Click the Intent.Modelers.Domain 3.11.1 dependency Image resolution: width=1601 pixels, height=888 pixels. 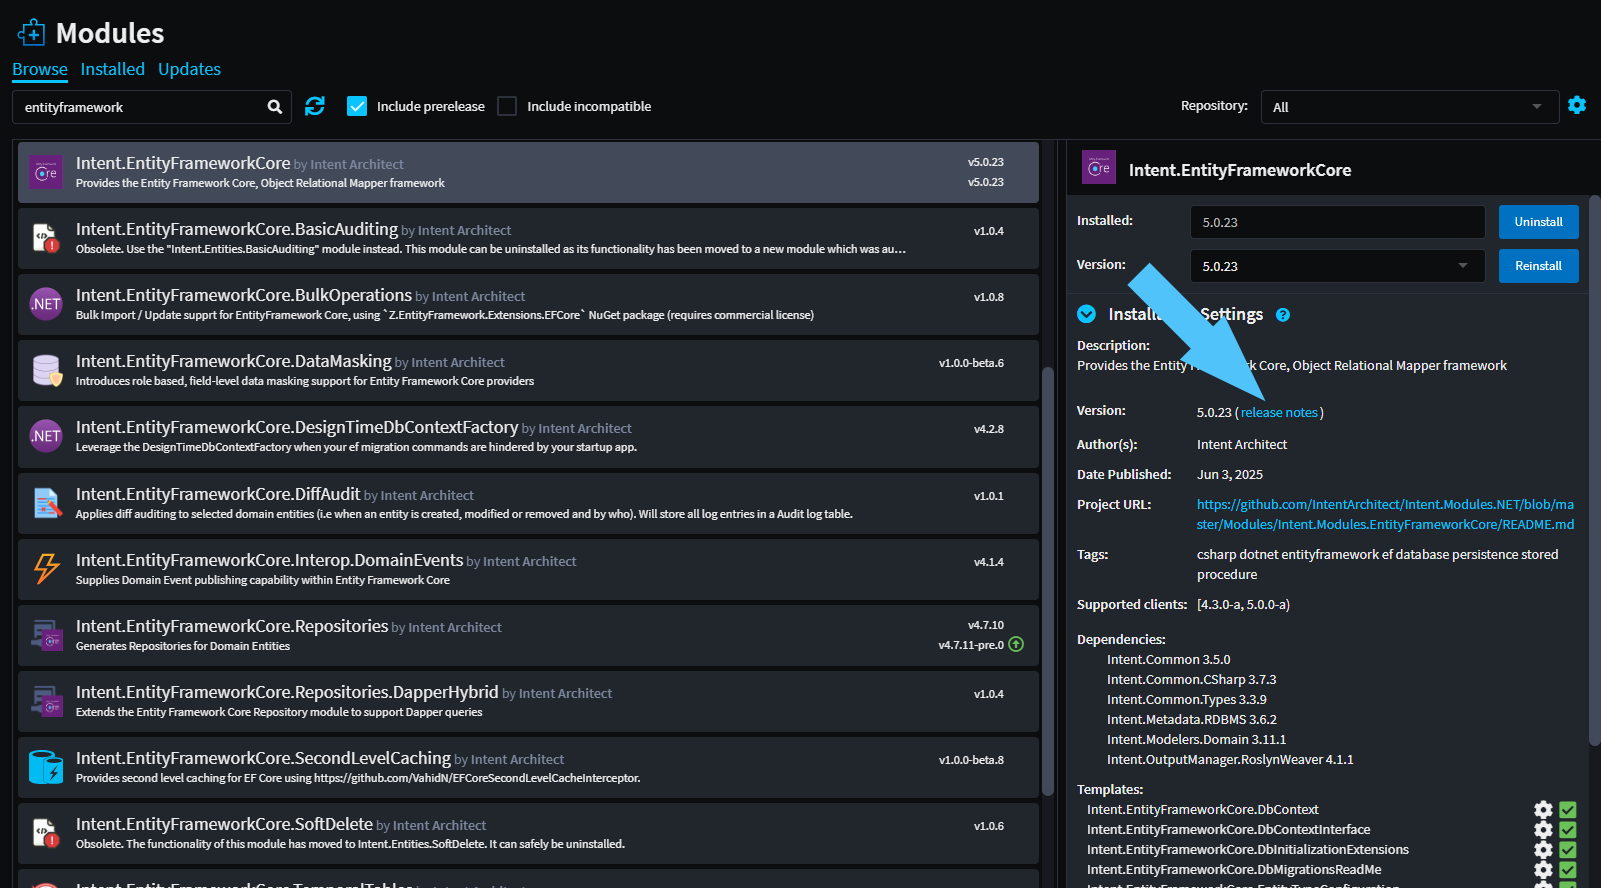(x=1196, y=740)
